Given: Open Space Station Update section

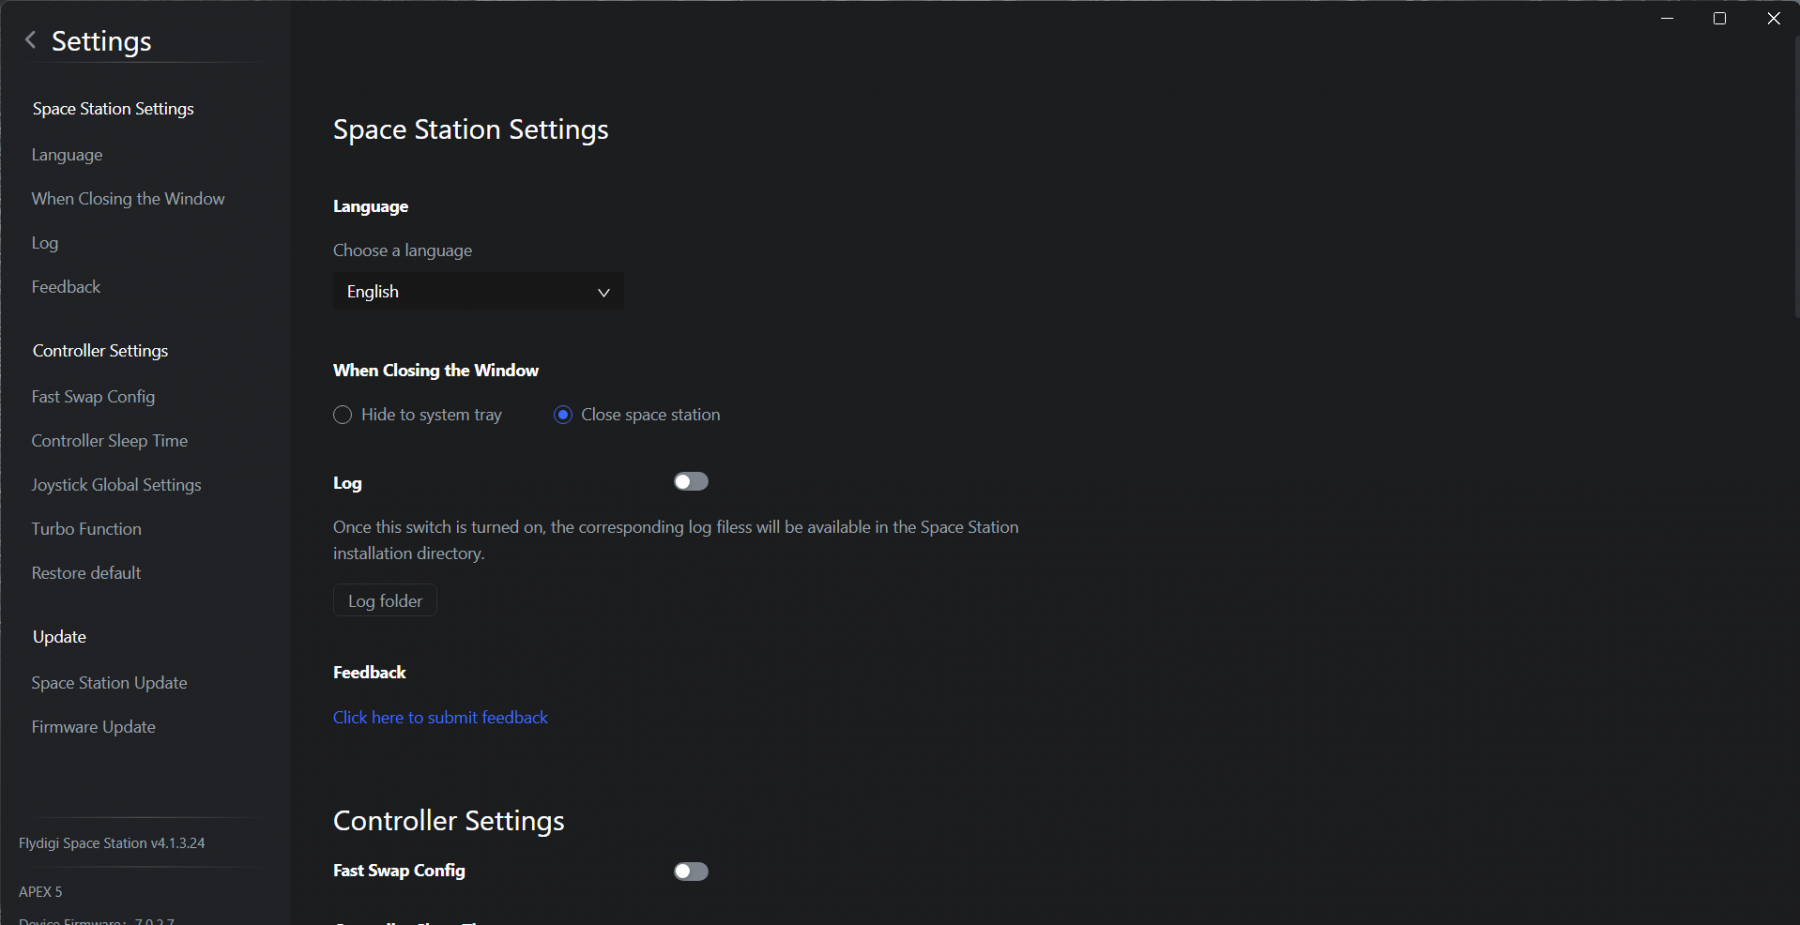Looking at the screenshot, I should (x=109, y=683).
